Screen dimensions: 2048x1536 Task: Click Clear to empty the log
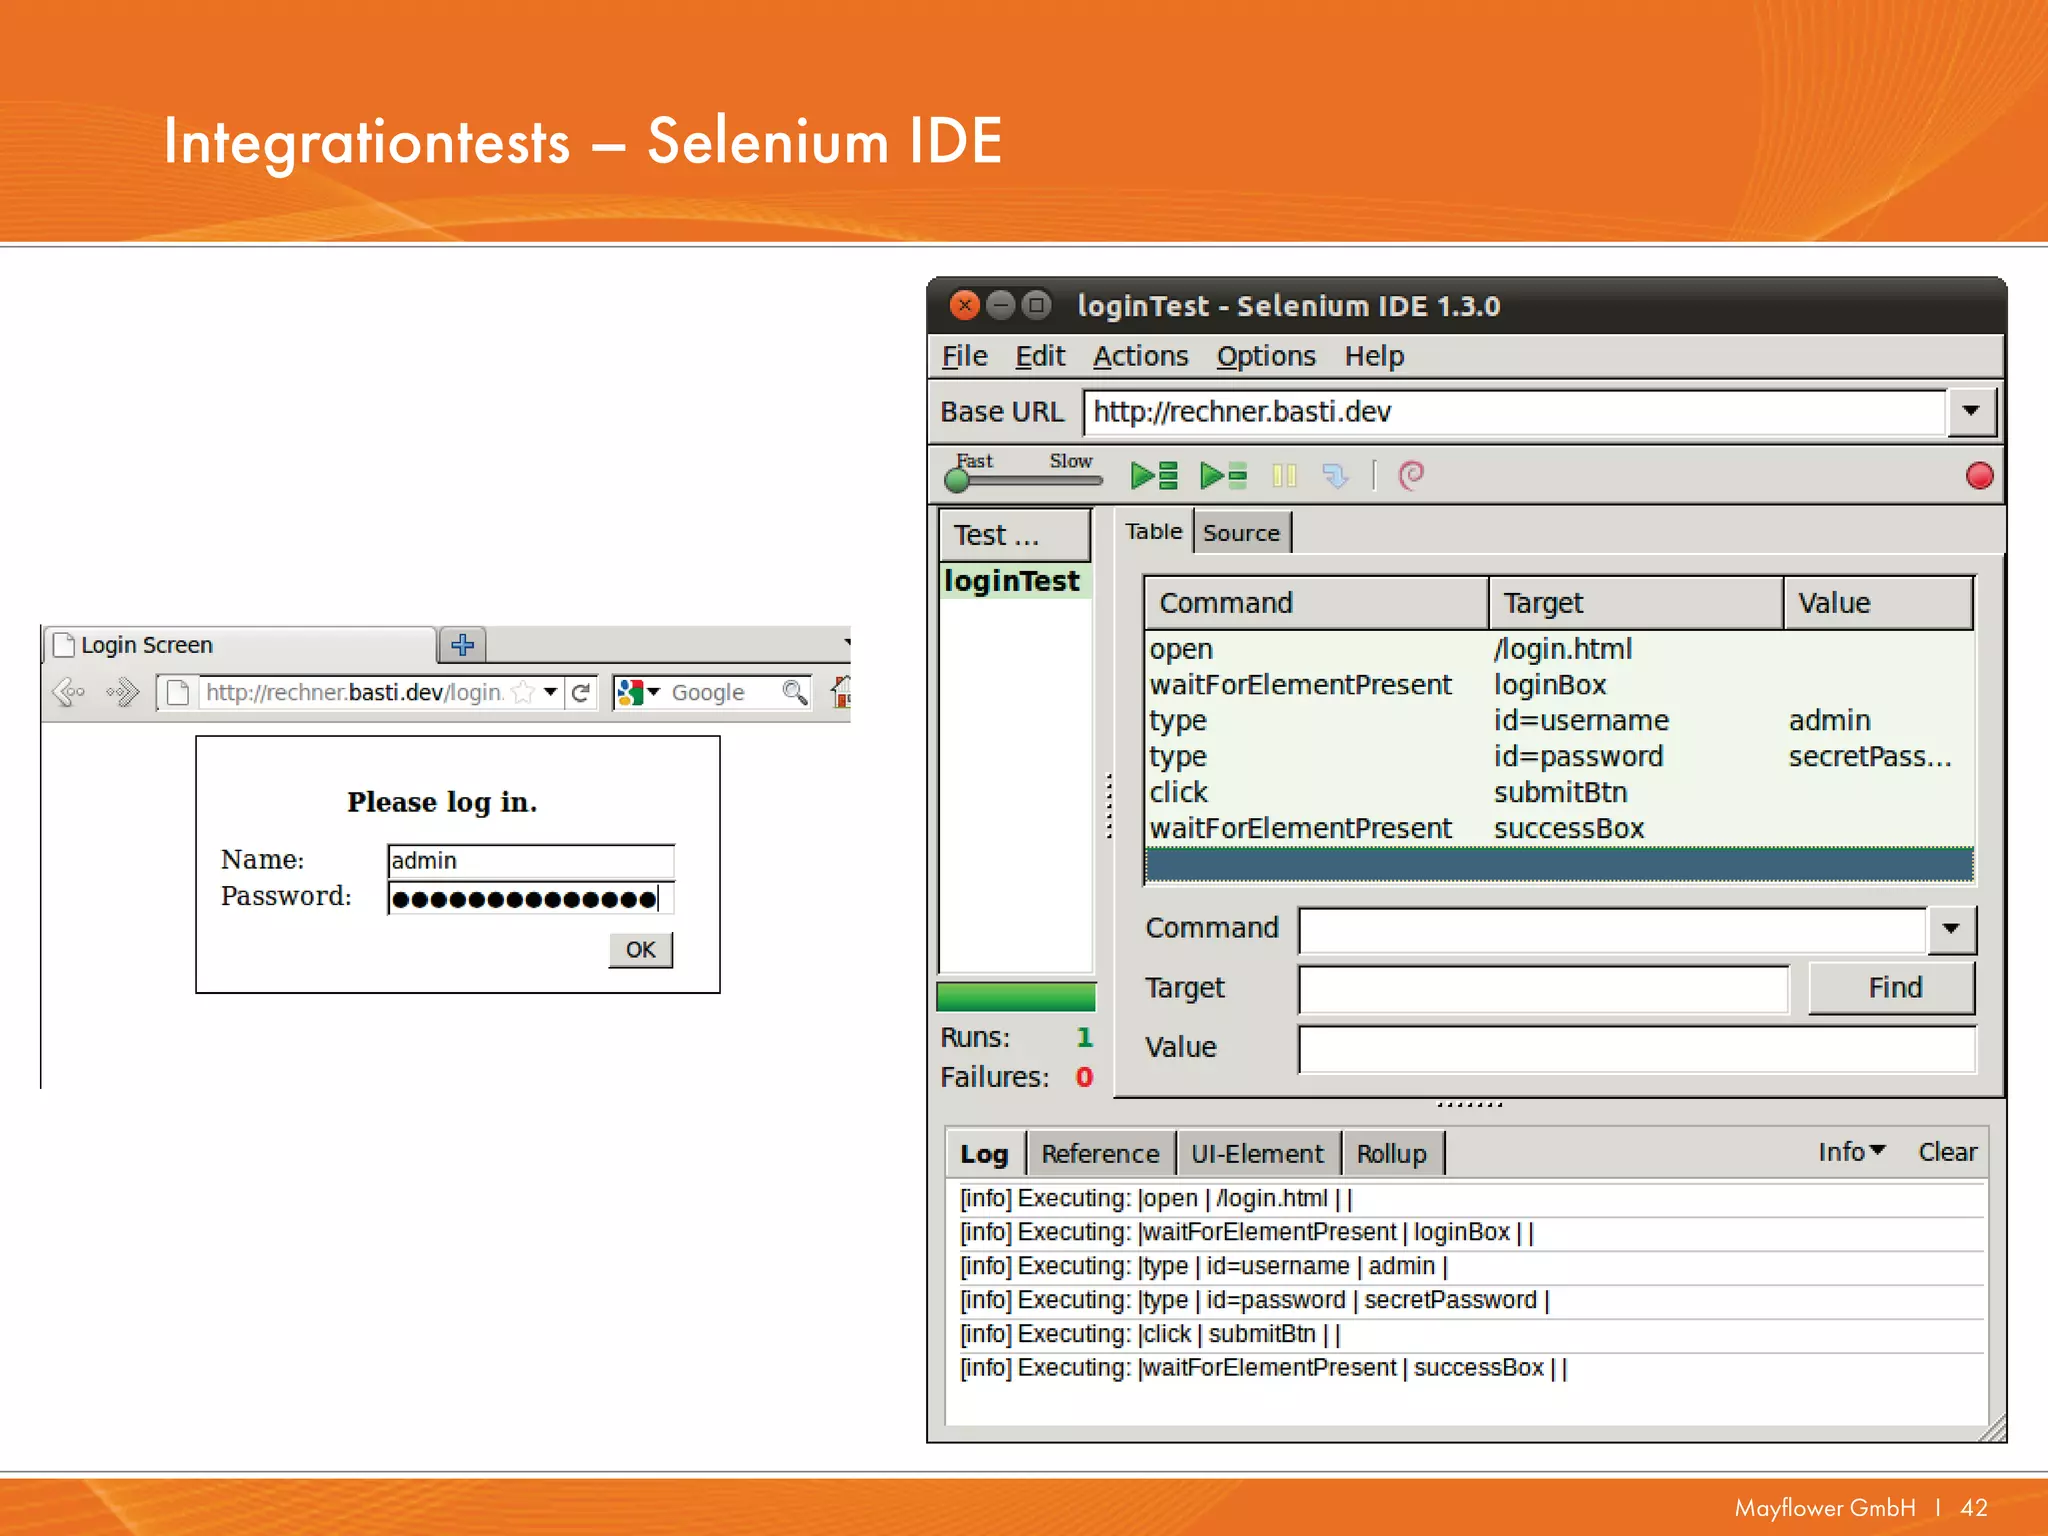coord(1947,1152)
